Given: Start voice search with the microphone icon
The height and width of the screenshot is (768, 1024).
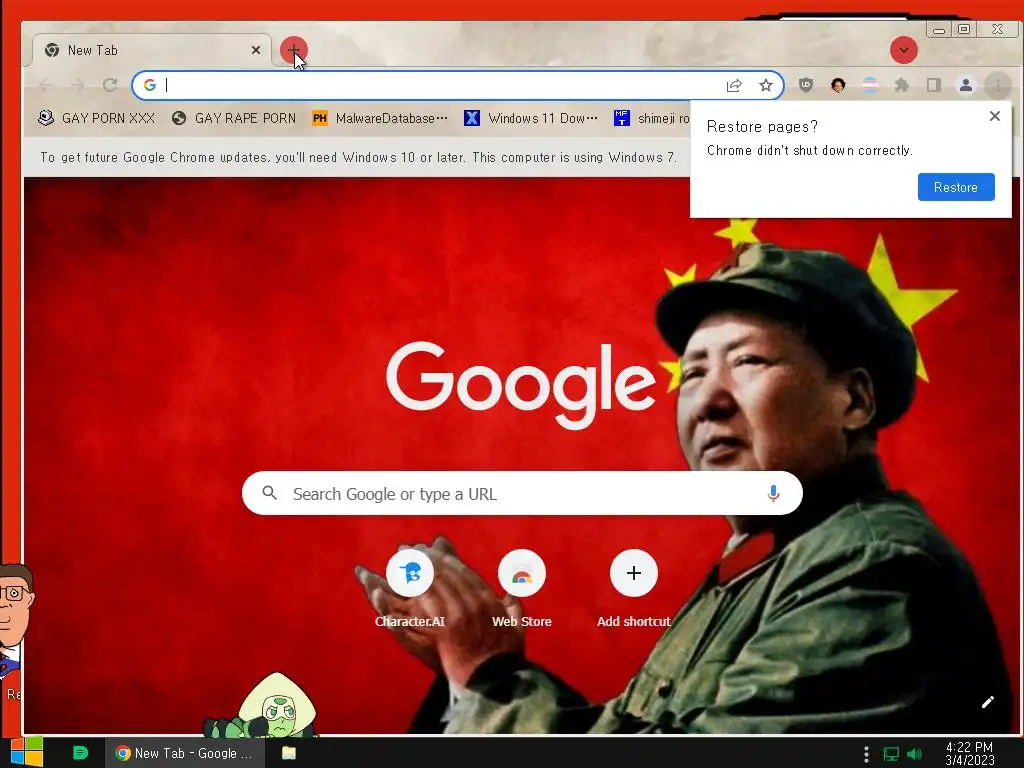Looking at the screenshot, I should click(x=773, y=494).
